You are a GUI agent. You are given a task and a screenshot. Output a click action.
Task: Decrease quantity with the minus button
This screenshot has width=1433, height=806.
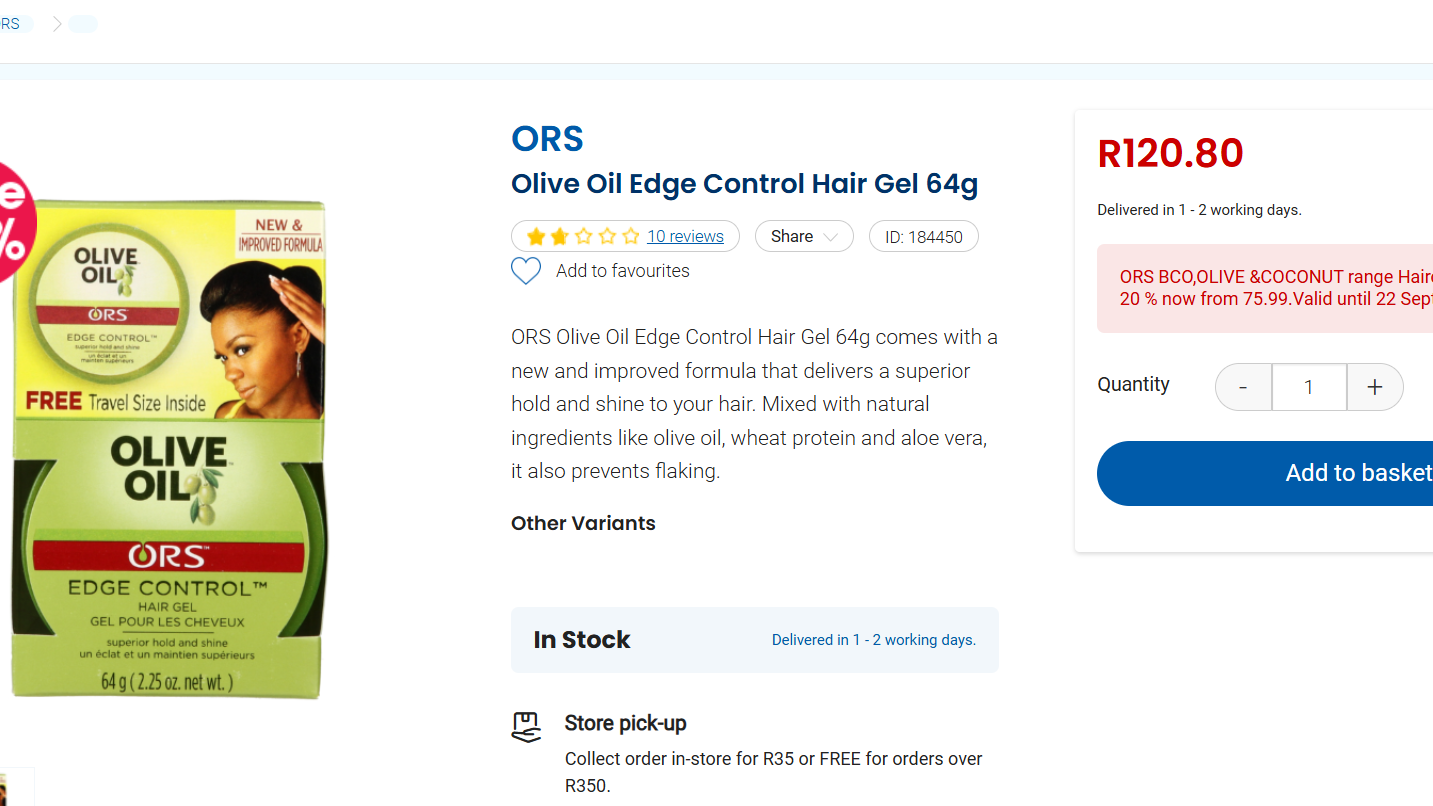click(1243, 387)
